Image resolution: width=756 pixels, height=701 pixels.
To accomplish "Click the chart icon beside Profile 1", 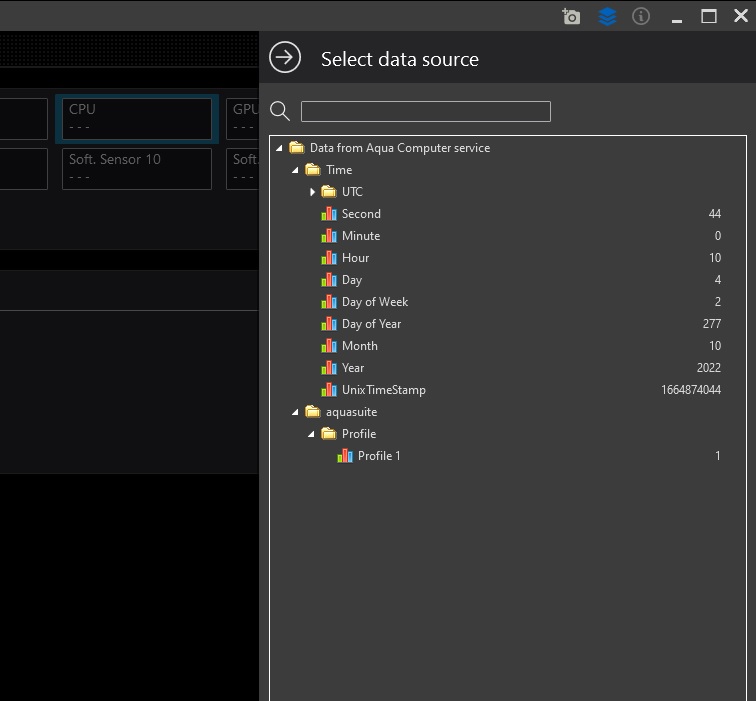I will (x=345, y=456).
